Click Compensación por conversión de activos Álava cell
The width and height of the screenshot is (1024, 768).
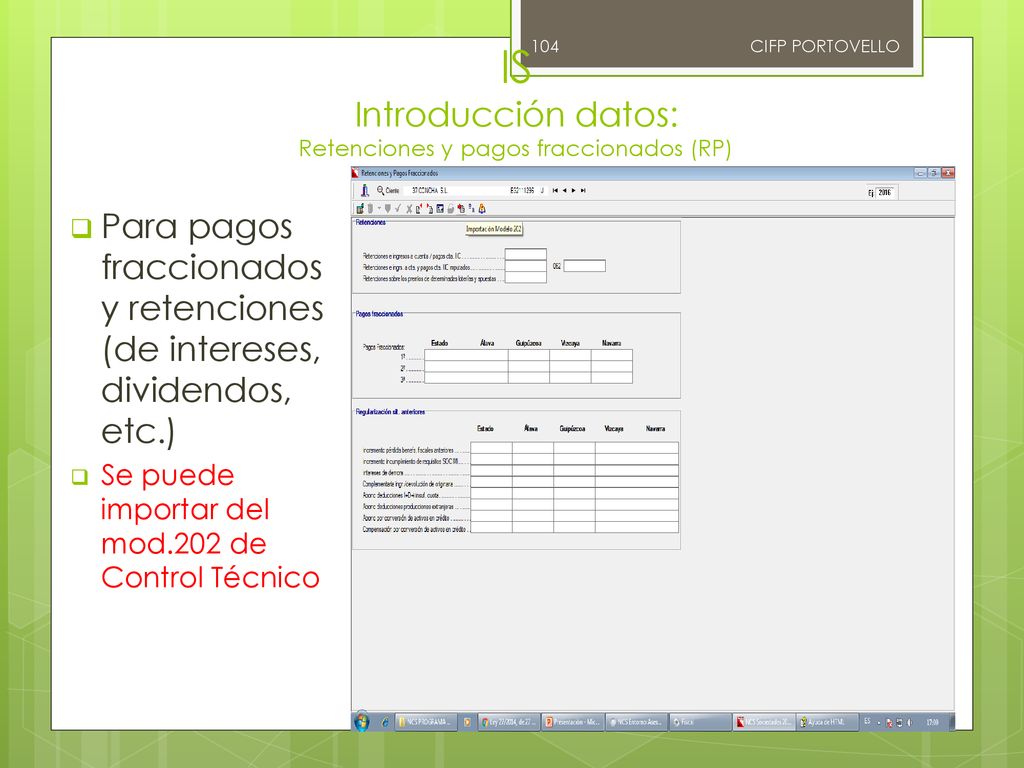(x=533, y=528)
